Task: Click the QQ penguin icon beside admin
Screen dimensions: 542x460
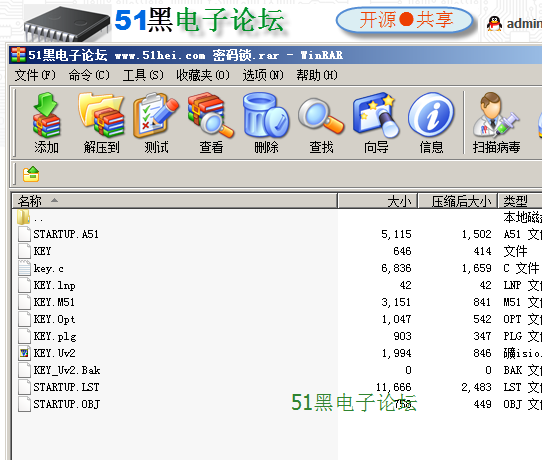Action: [494, 24]
